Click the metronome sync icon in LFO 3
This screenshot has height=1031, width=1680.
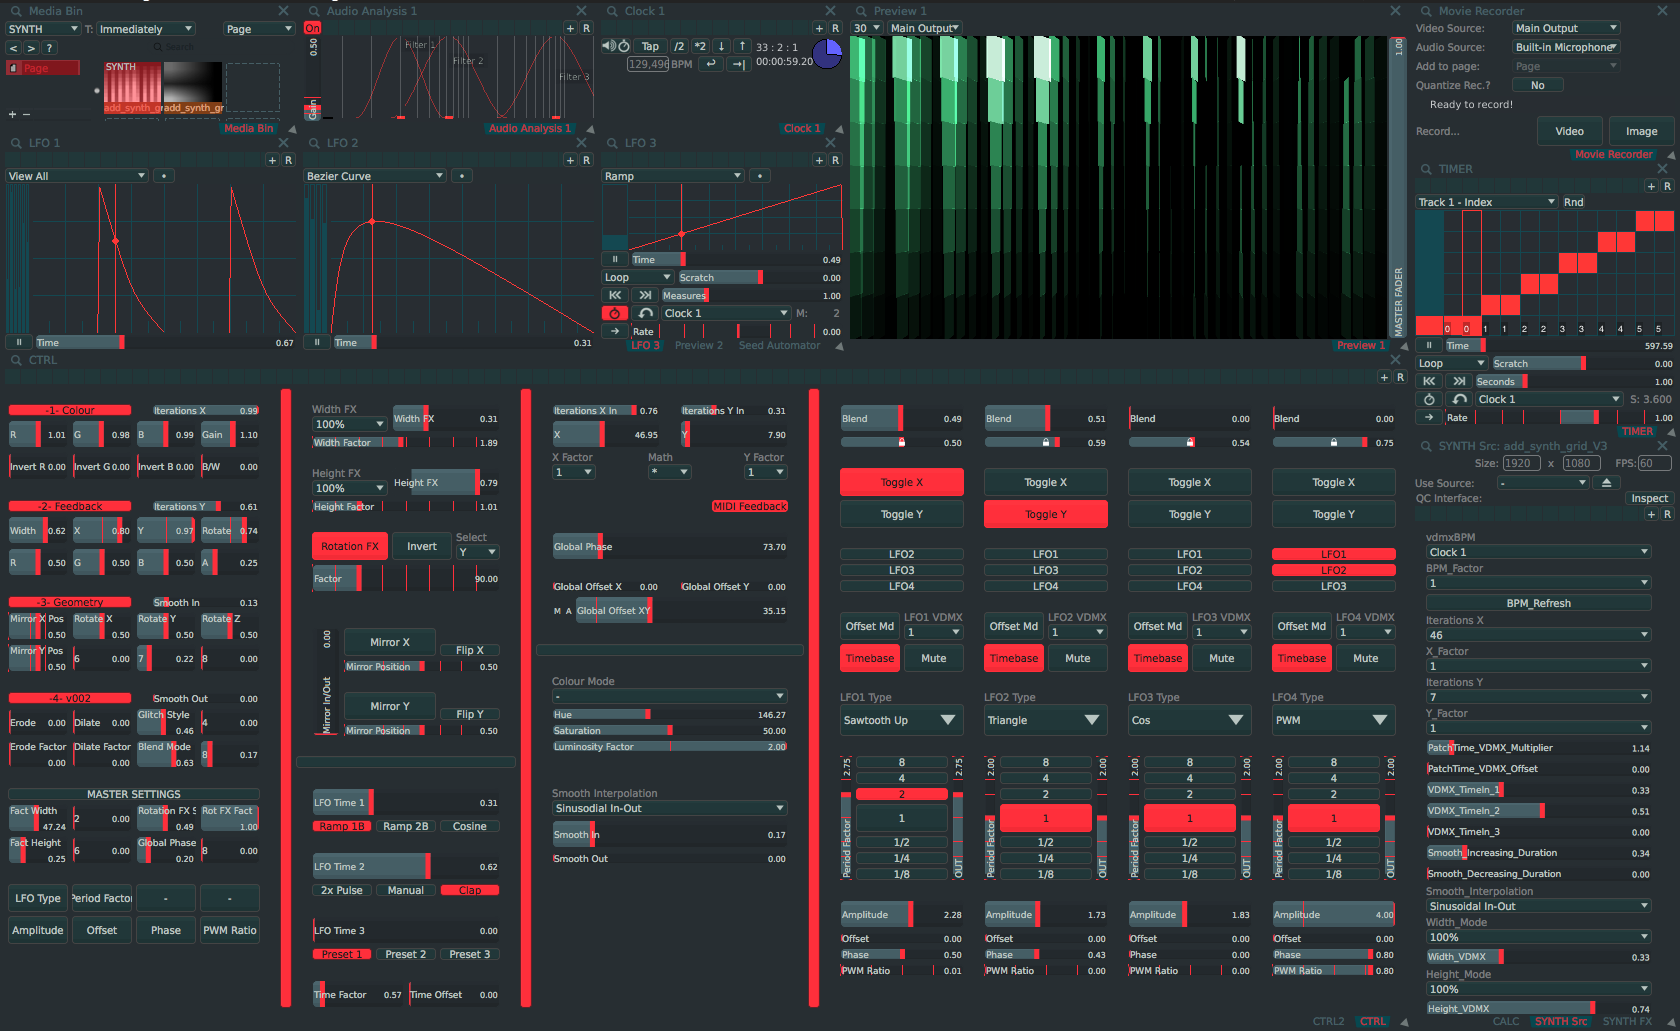613,312
